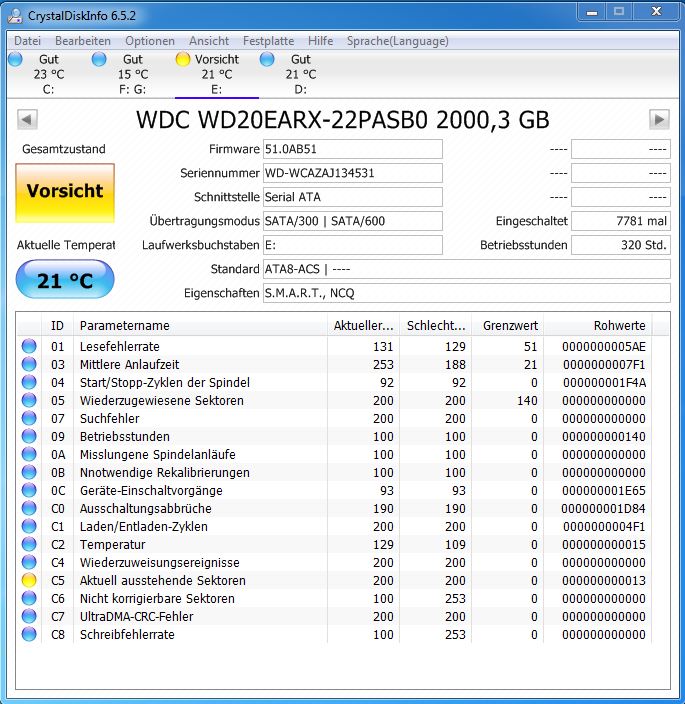Click yellow orb of Aktuell ausstehende Sektoren
The width and height of the screenshot is (685, 704).
pos(29,580)
